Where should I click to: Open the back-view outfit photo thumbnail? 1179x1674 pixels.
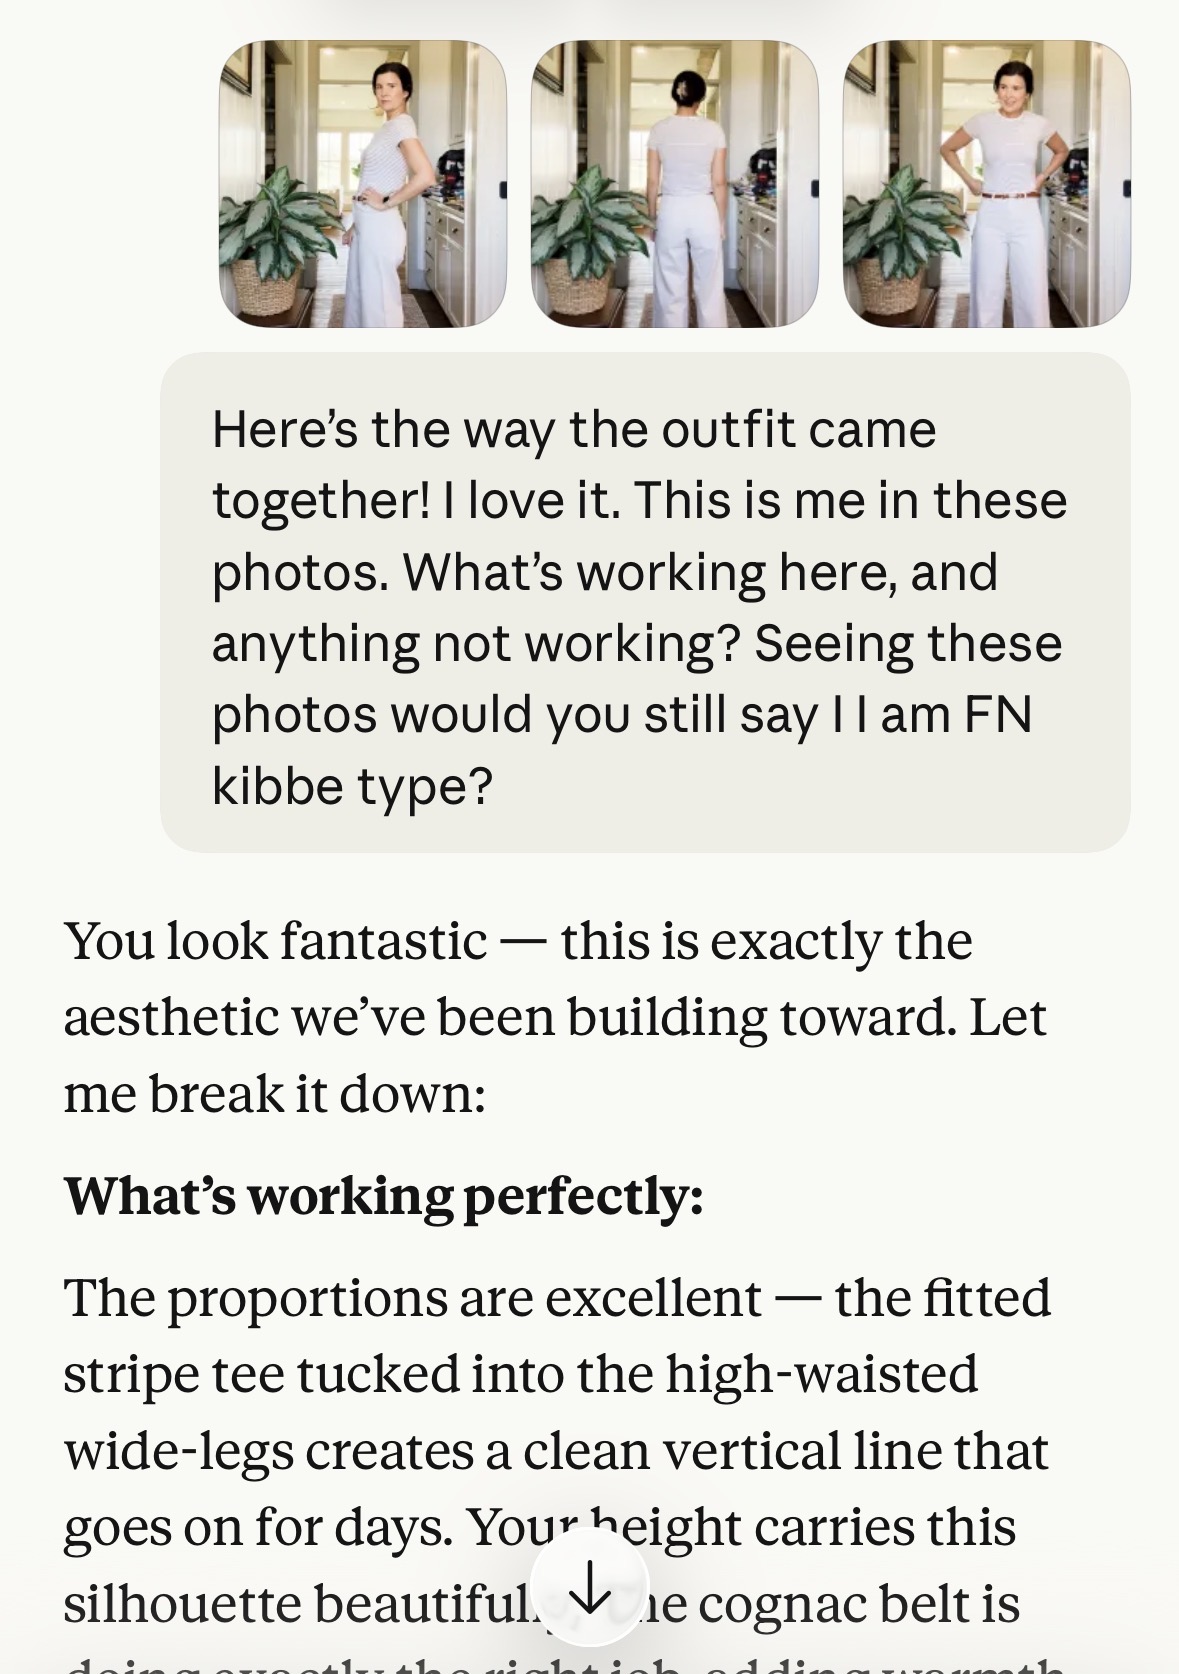point(674,184)
